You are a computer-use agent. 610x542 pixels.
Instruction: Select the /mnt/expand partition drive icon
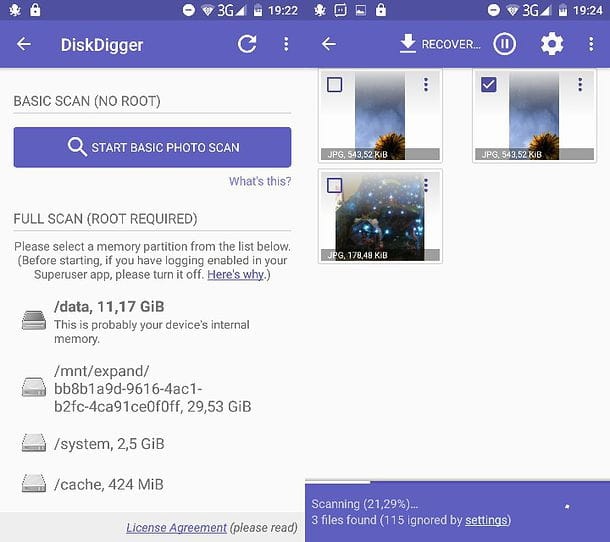34,387
